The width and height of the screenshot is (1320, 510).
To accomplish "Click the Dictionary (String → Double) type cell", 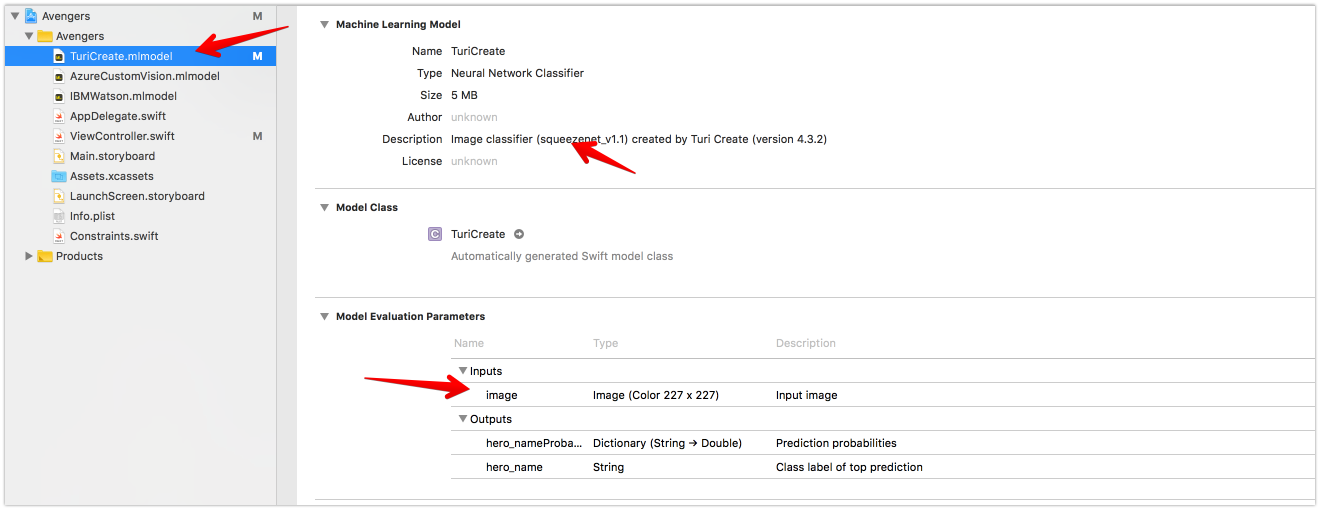I will tap(668, 443).
